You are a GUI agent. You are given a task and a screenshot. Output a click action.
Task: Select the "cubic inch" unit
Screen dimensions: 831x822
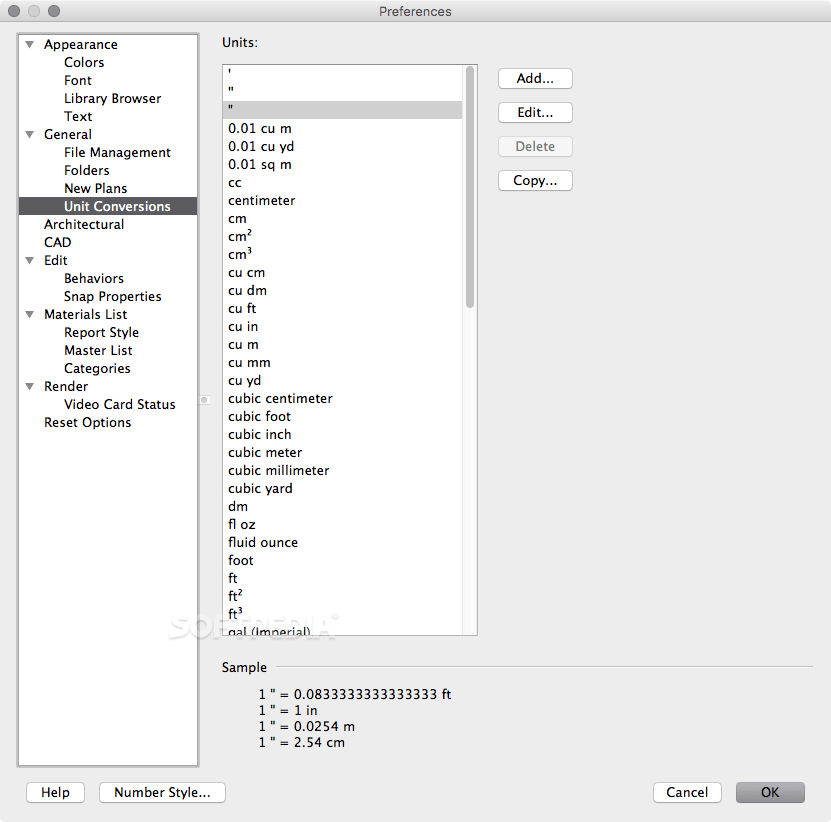[x=342, y=435]
